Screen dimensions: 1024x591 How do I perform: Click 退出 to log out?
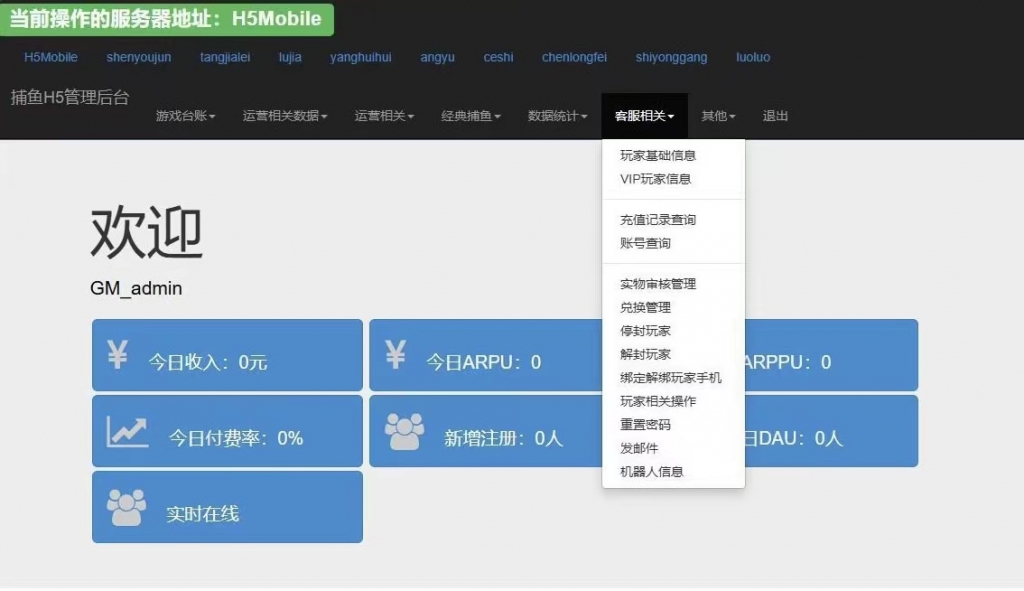(775, 116)
